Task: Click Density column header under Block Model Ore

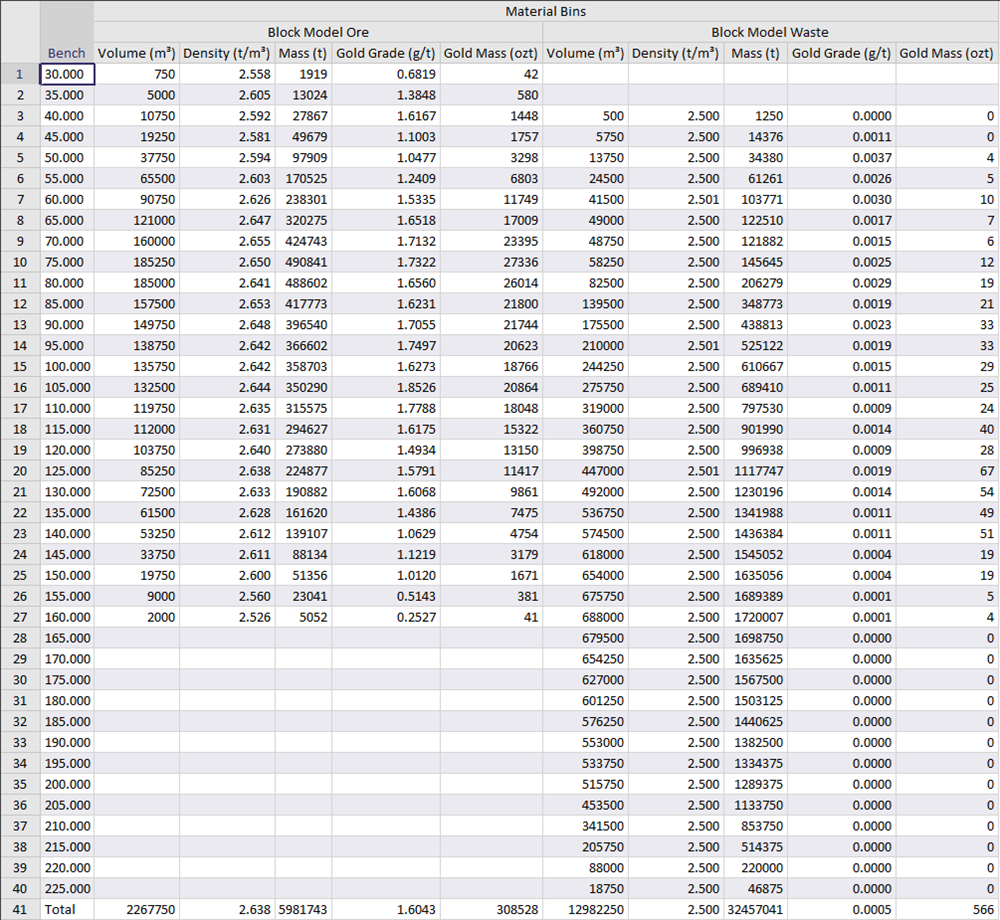Action: click(225, 53)
